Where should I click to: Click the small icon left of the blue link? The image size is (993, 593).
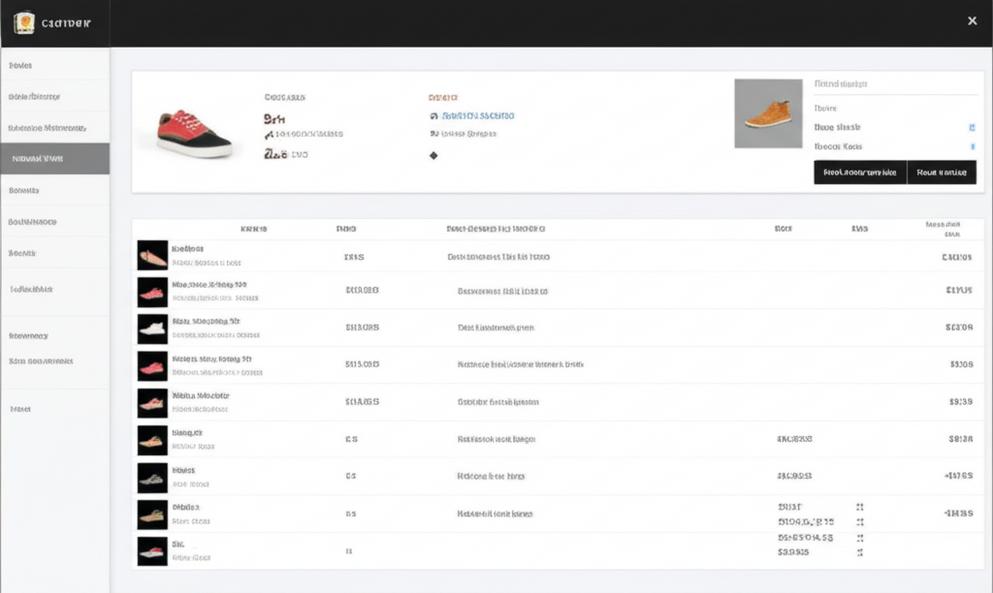click(x=434, y=116)
